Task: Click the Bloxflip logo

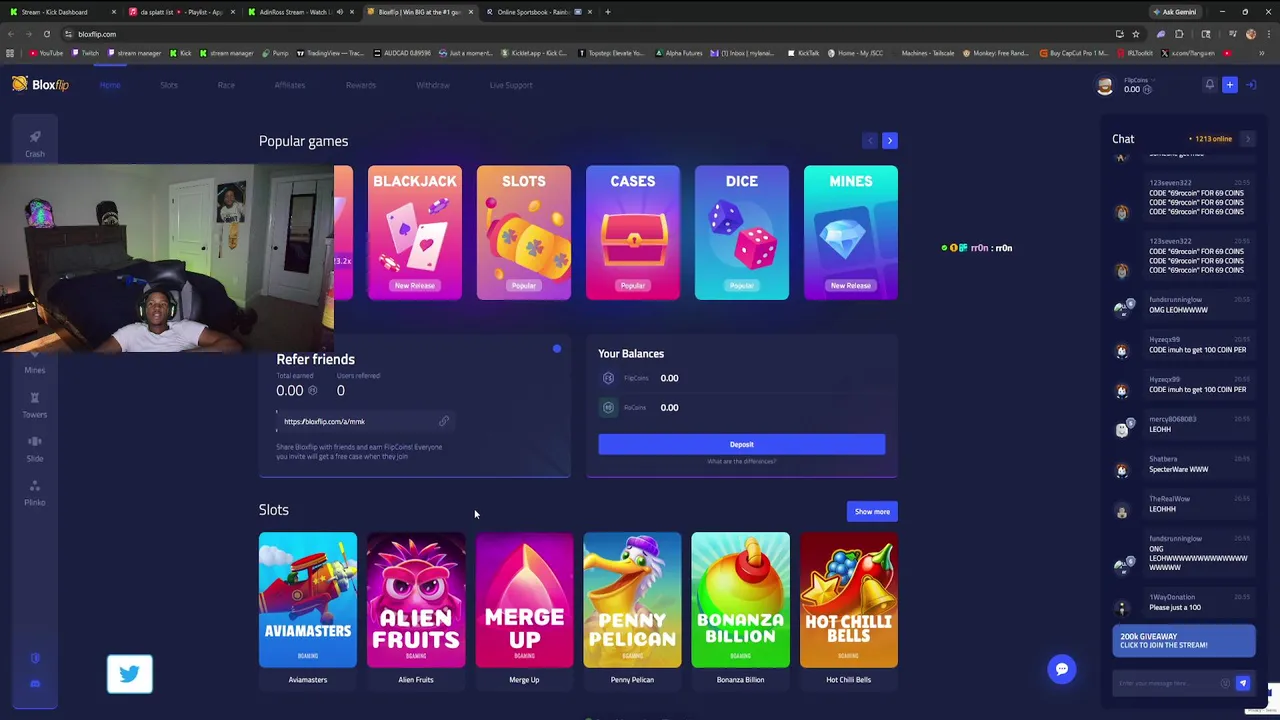Action: tap(41, 85)
